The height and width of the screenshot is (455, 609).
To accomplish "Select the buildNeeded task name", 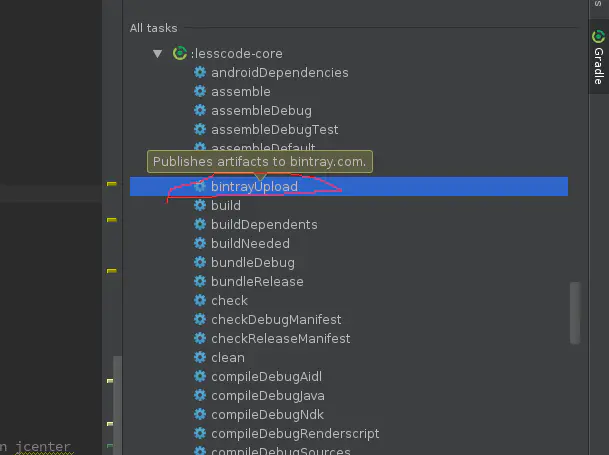I will pyautogui.click(x=250, y=244).
